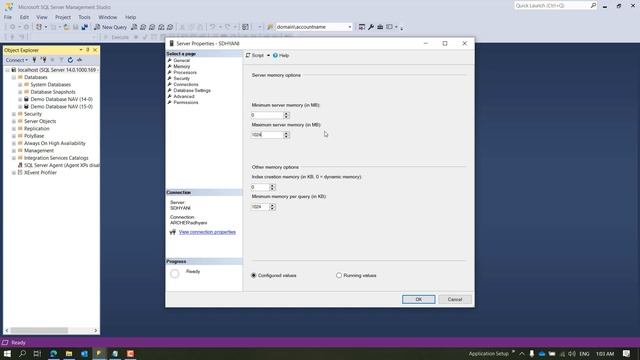Click the Index creation memory input field
Screen dimensions: 640x360
[x=260, y=187]
